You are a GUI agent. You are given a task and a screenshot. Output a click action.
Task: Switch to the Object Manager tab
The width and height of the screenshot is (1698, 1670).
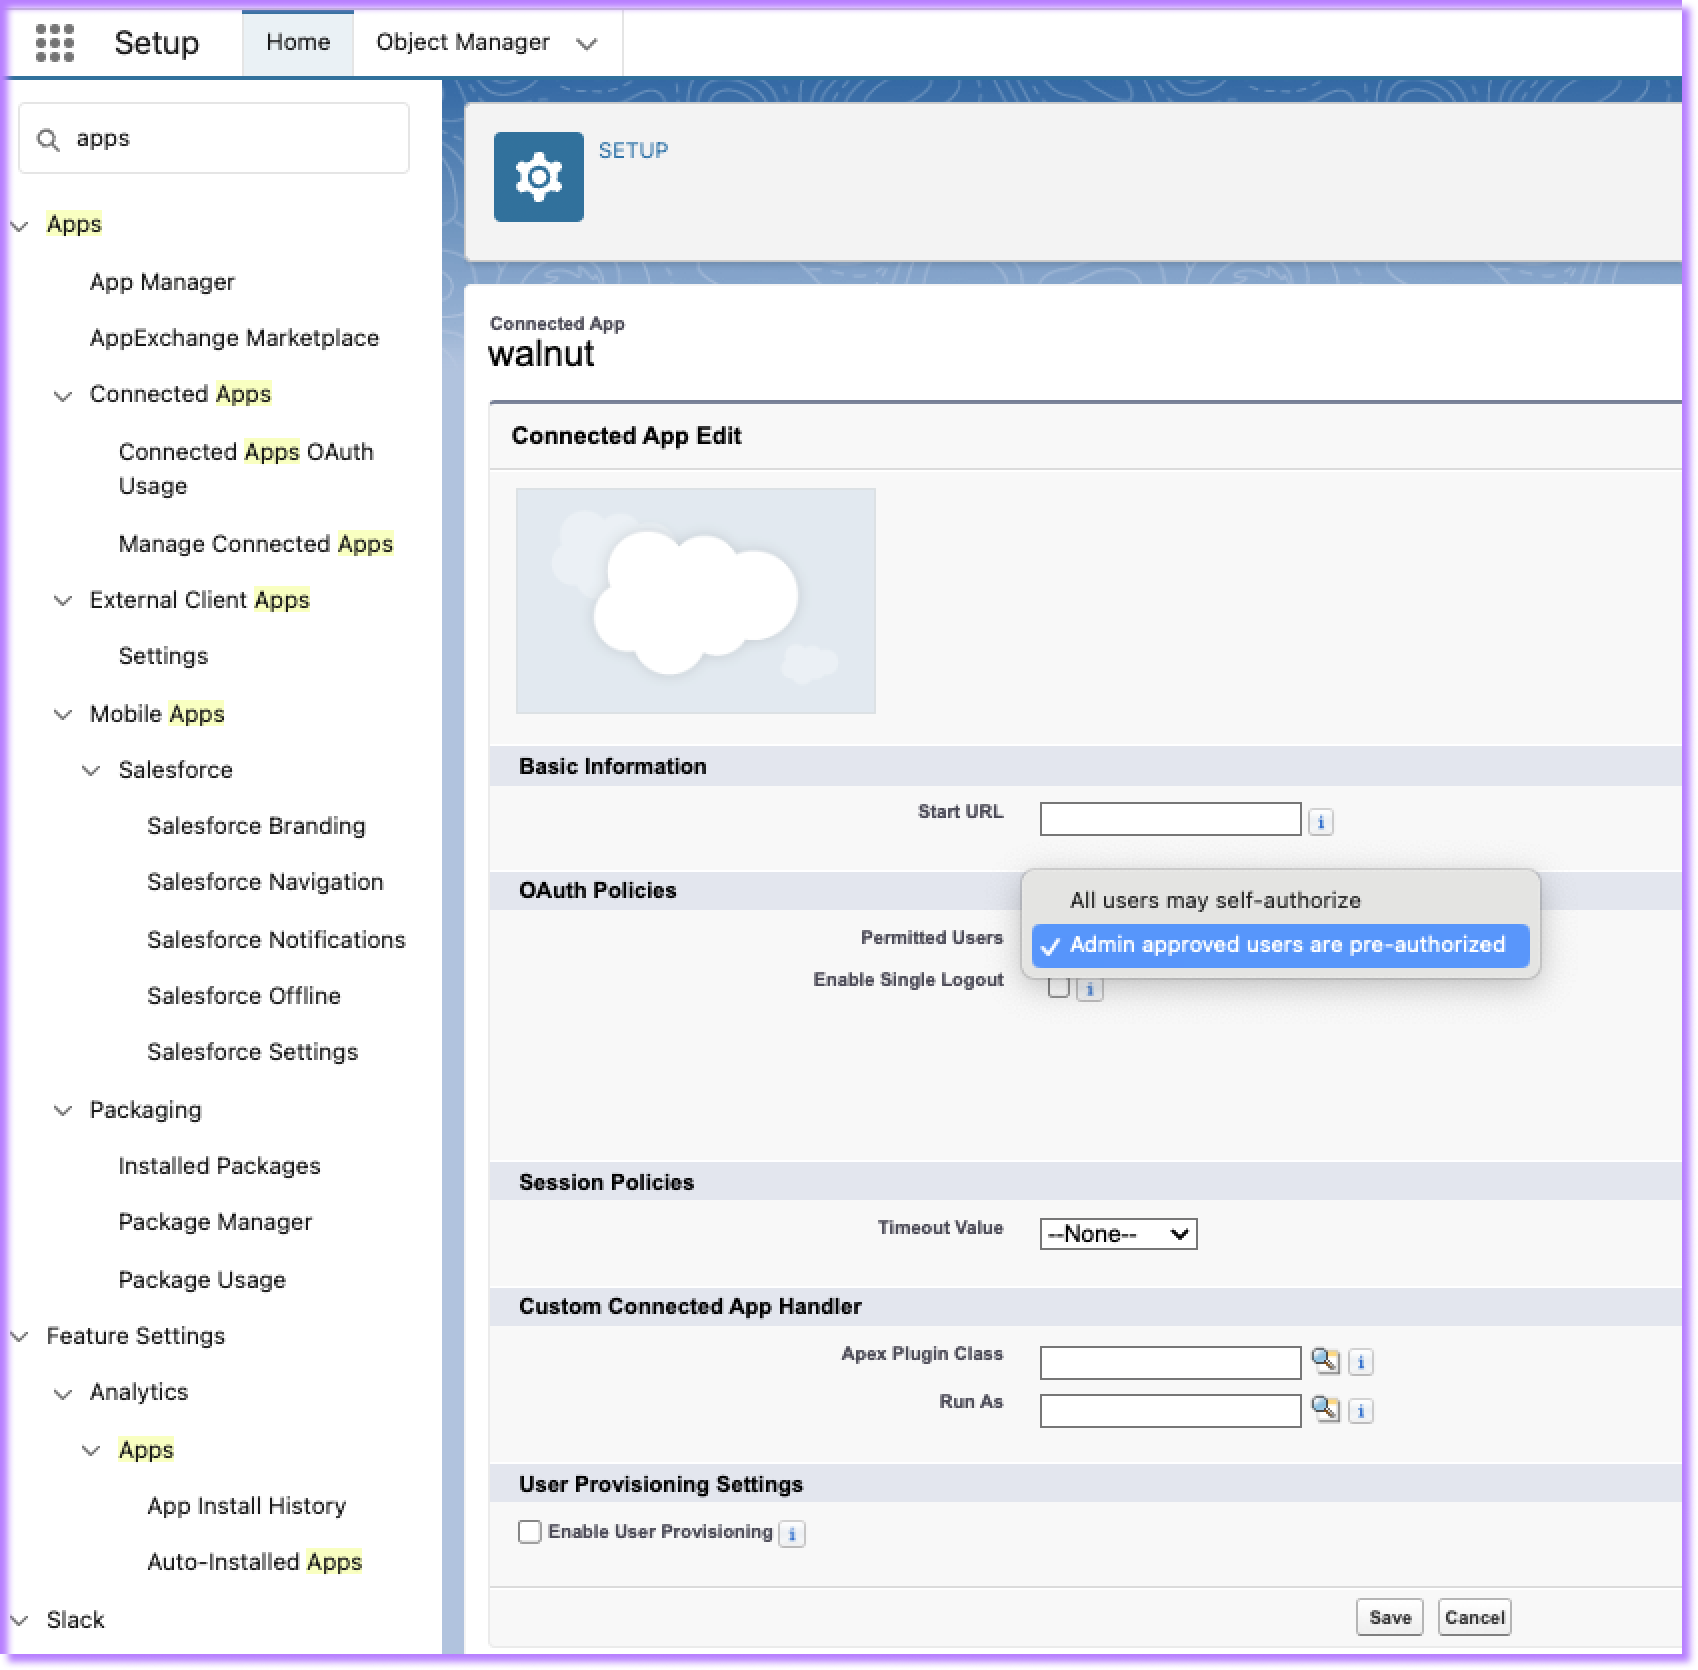coord(463,43)
